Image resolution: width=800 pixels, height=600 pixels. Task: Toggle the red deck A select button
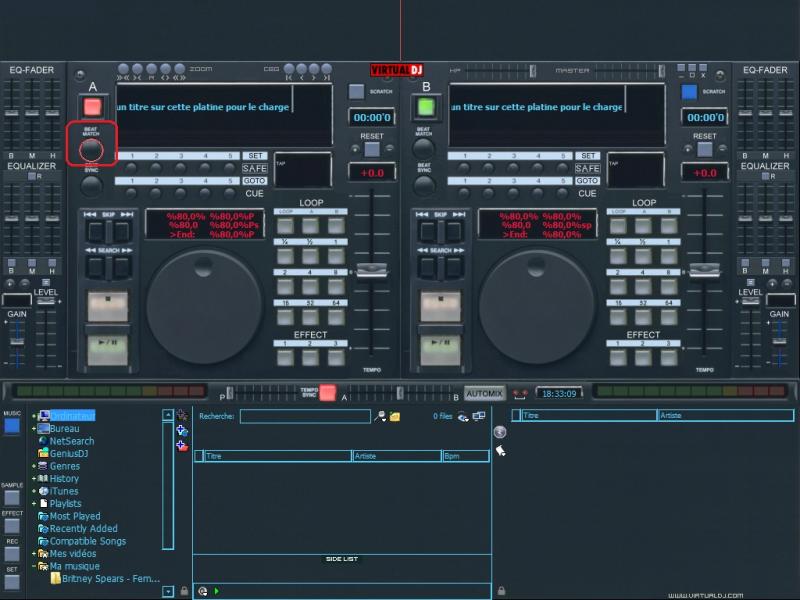click(x=92, y=107)
